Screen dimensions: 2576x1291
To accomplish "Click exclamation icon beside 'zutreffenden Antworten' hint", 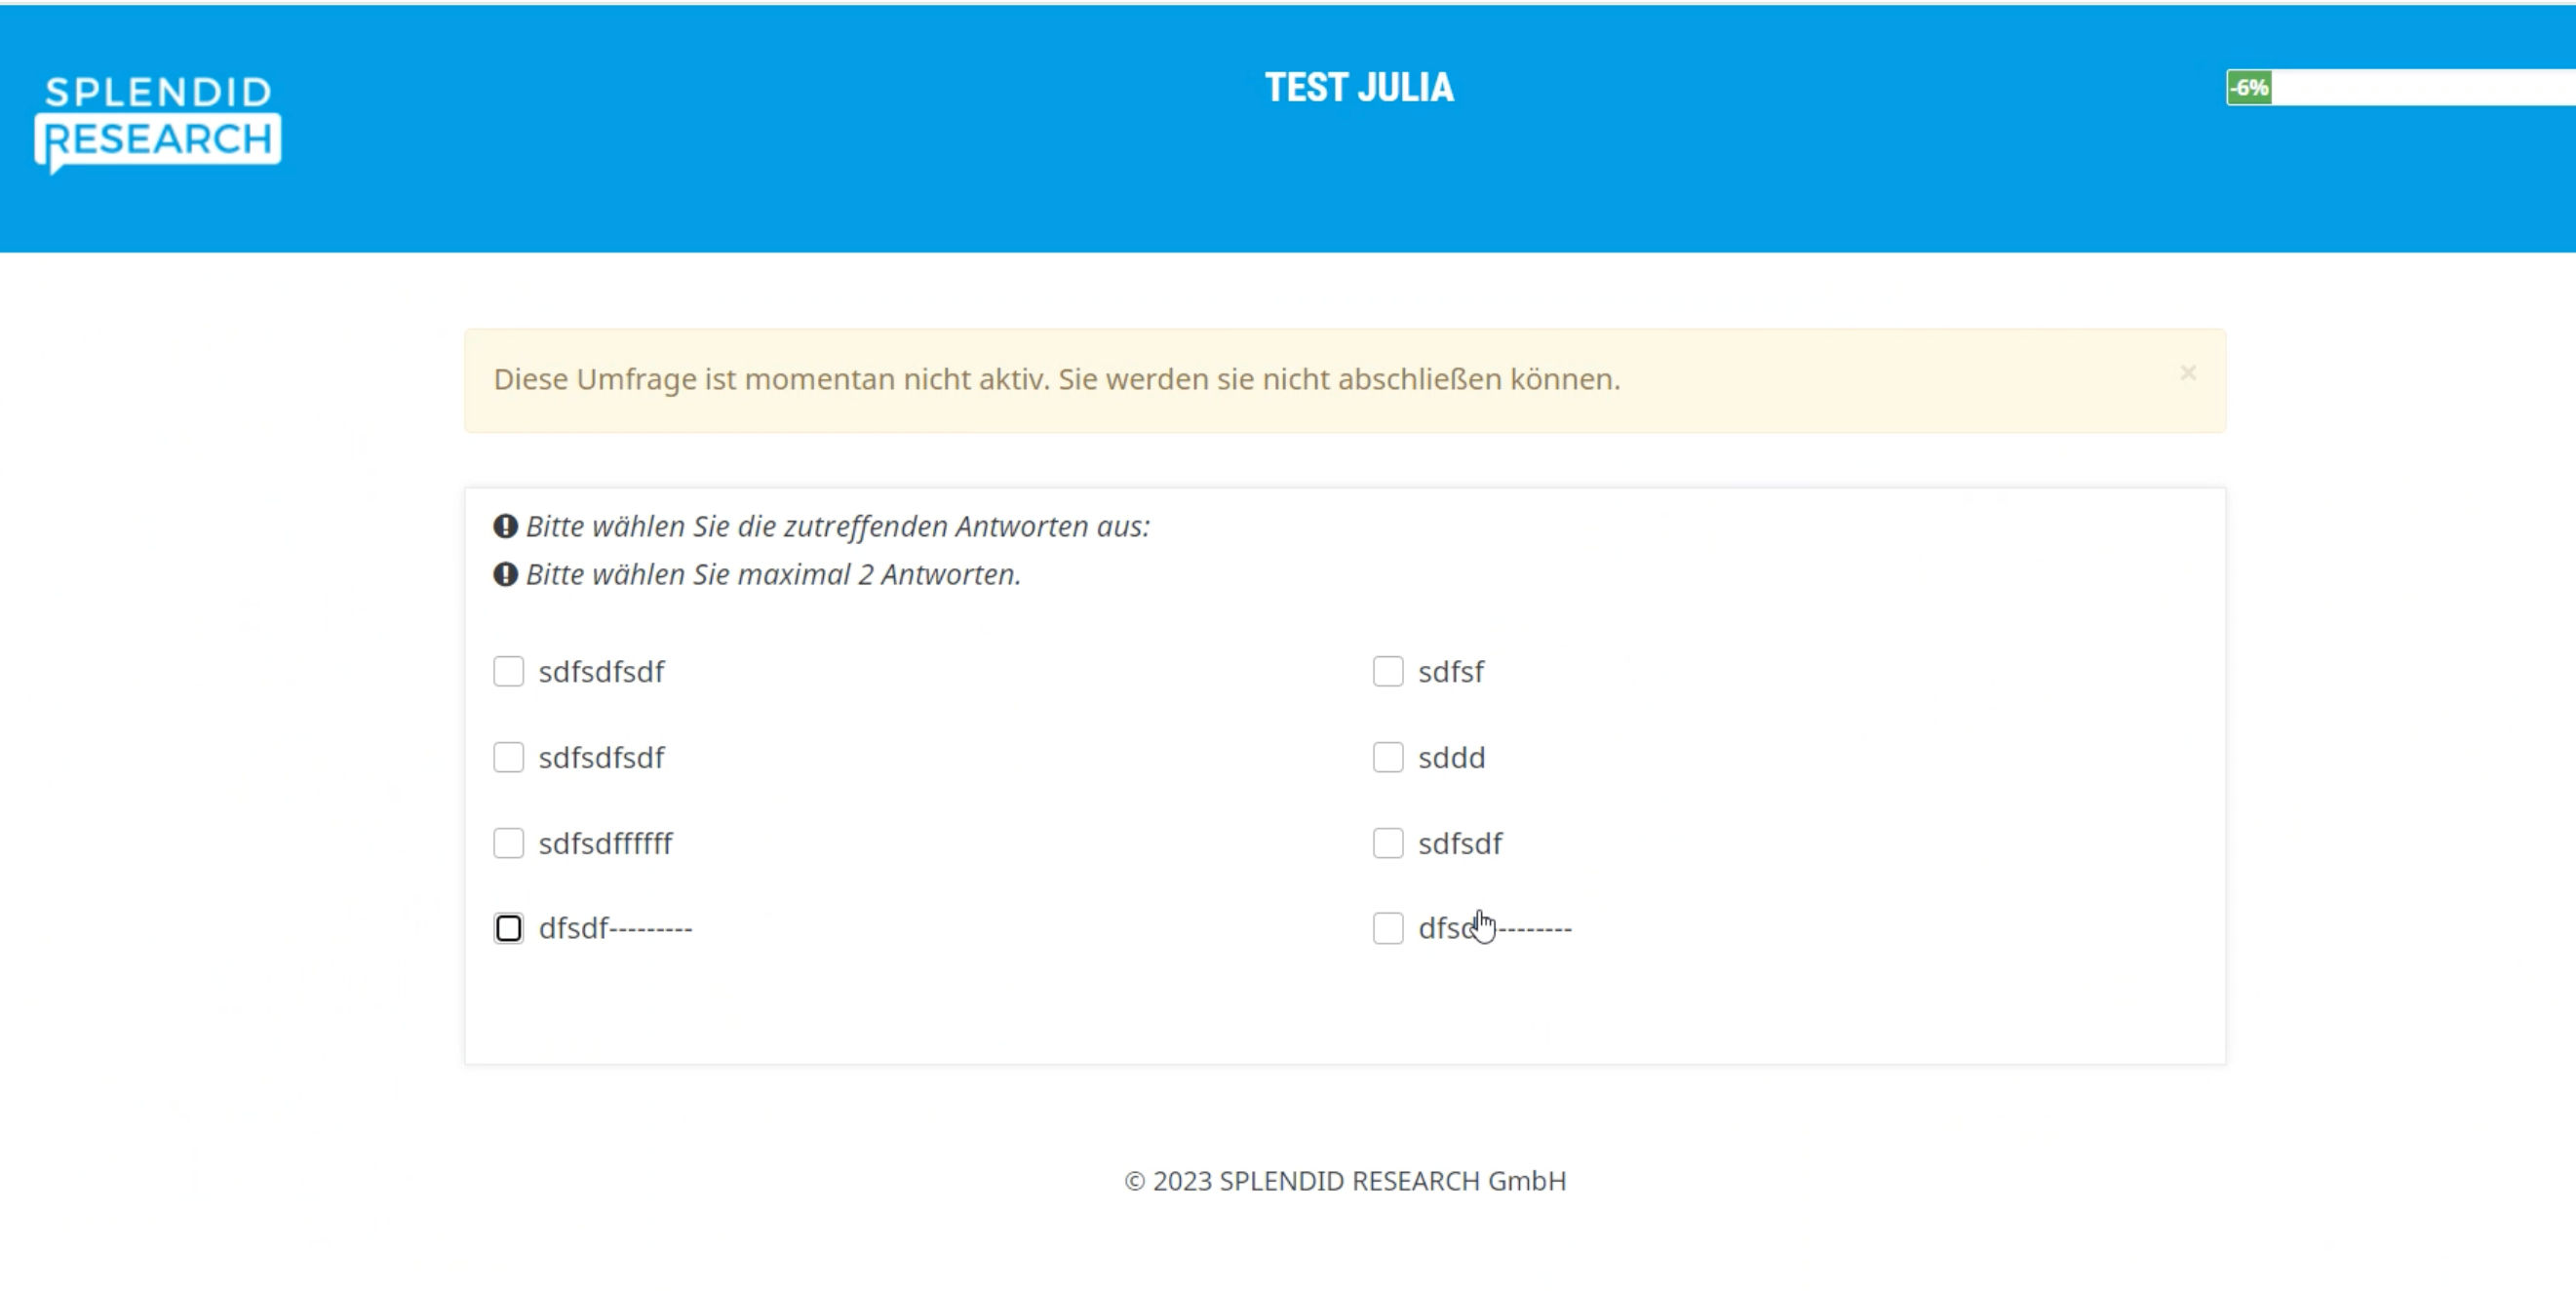I will click(505, 526).
